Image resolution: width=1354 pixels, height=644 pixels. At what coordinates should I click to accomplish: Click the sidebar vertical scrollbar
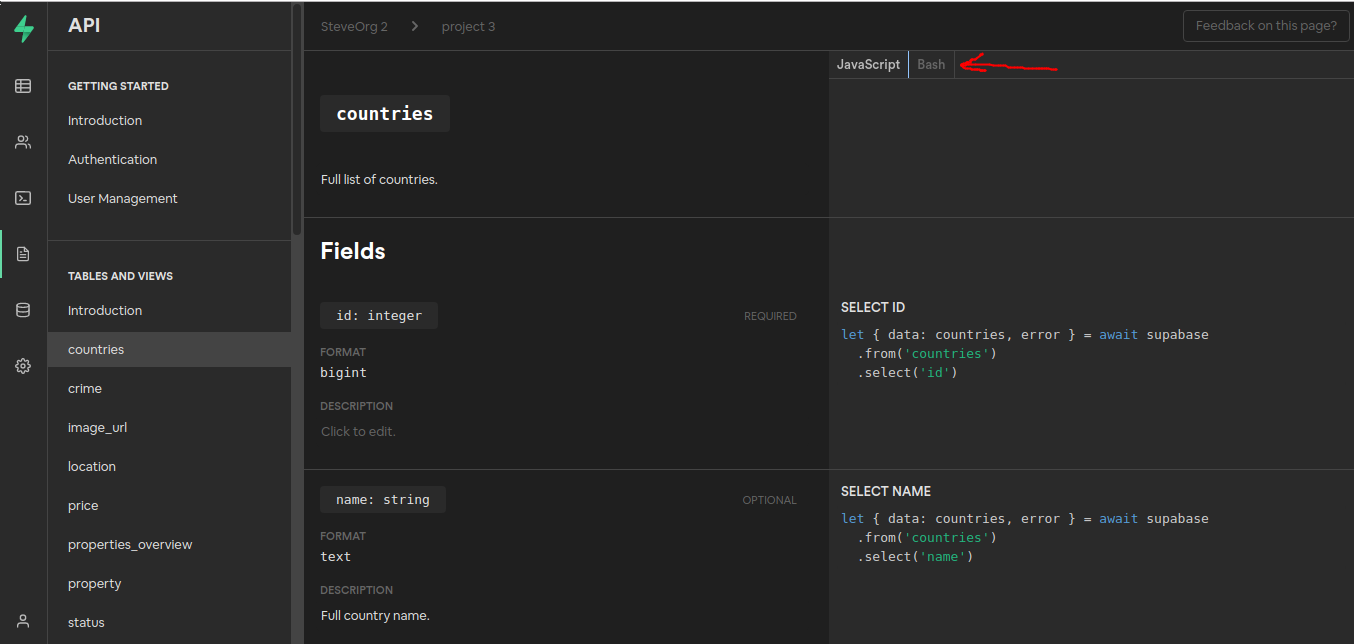tap(297, 120)
